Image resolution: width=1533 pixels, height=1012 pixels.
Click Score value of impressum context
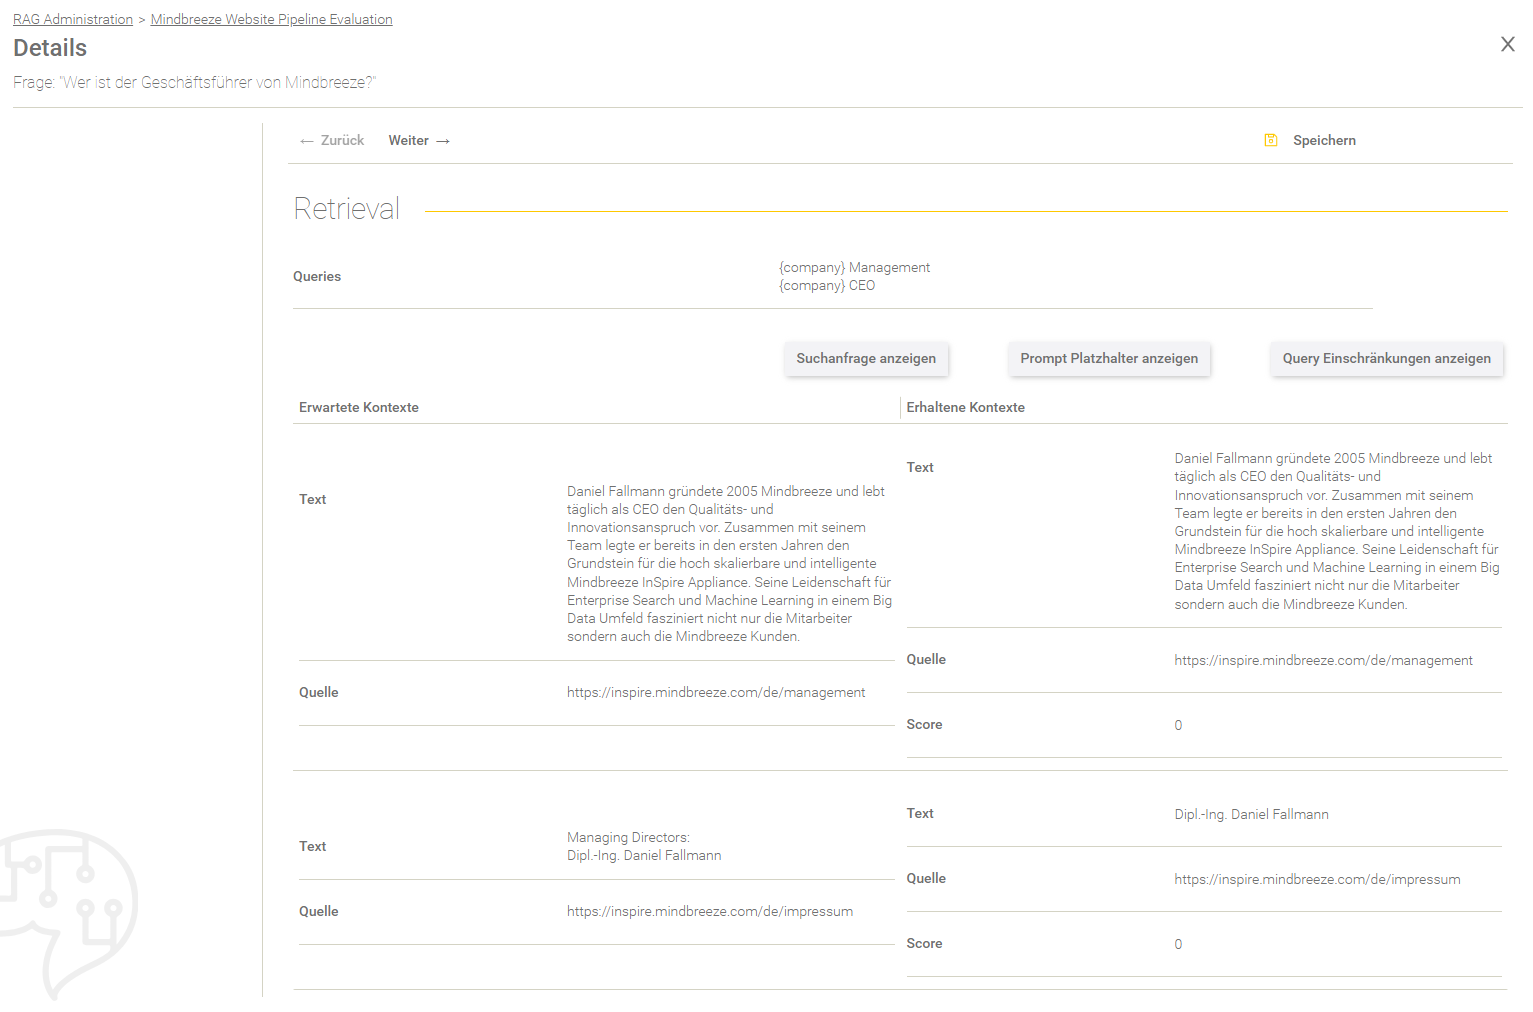pyautogui.click(x=1178, y=944)
